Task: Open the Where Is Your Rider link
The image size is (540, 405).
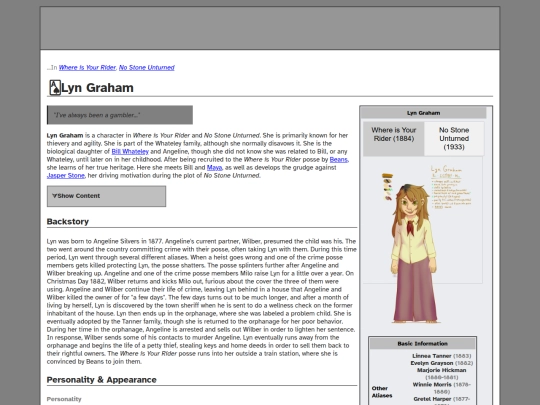Action: (87, 68)
